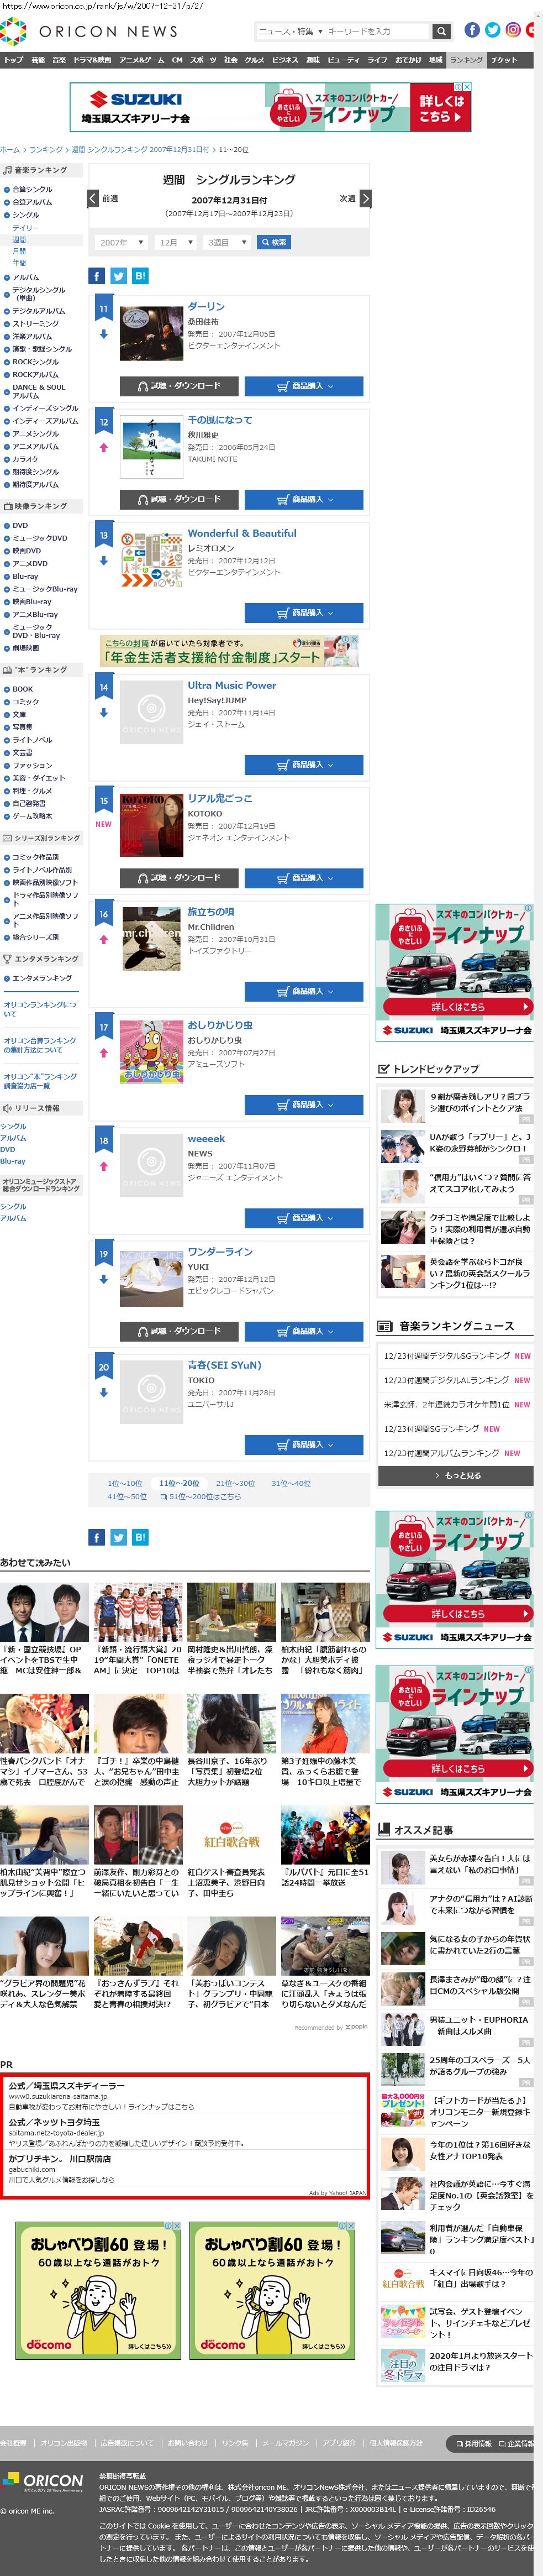Select the ランキング tab in navigation bar

tap(466, 60)
